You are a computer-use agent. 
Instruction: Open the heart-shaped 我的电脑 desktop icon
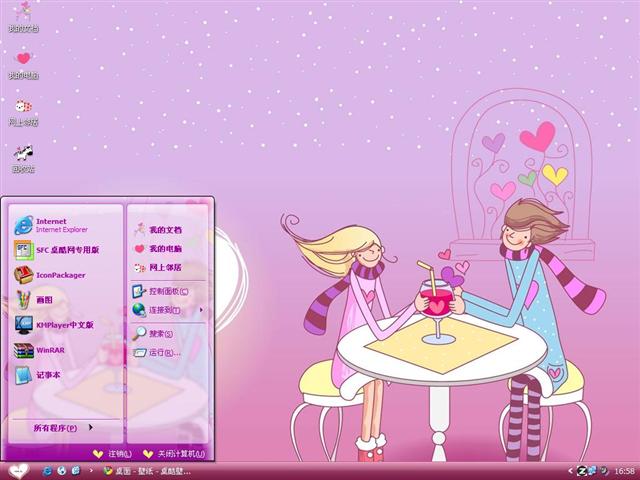(x=23, y=64)
